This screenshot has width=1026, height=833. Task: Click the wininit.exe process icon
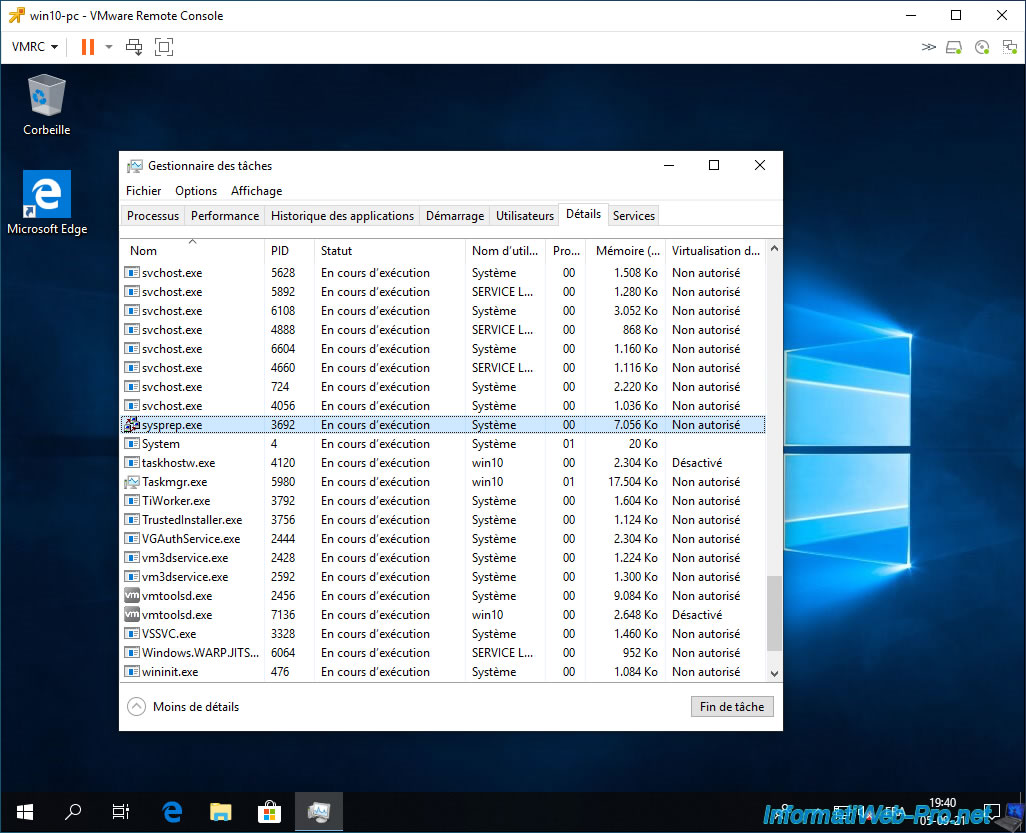[x=132, y=671]
